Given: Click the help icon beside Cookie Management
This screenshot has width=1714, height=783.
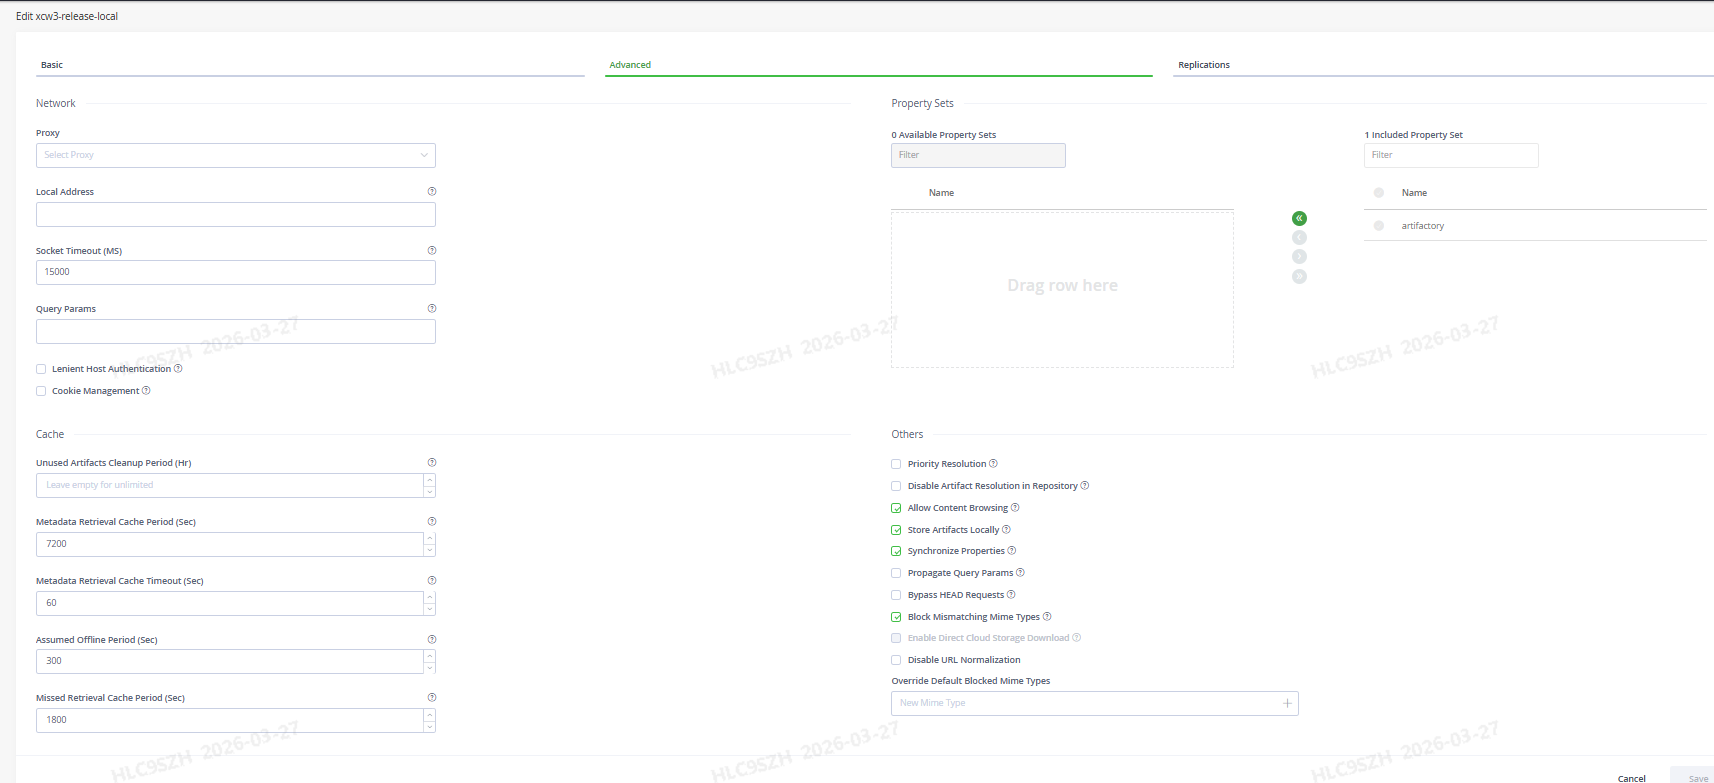Looking at the screenshot, I should click(x=146, y=391).
